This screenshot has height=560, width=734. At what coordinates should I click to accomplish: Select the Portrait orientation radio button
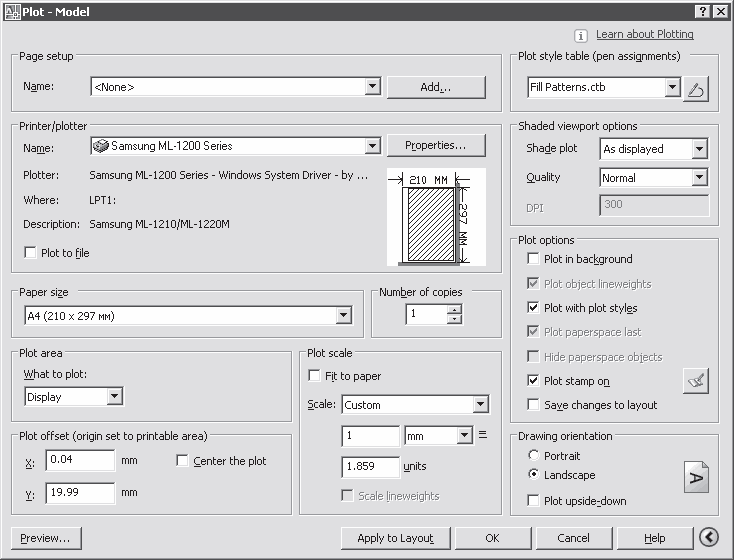533,456
